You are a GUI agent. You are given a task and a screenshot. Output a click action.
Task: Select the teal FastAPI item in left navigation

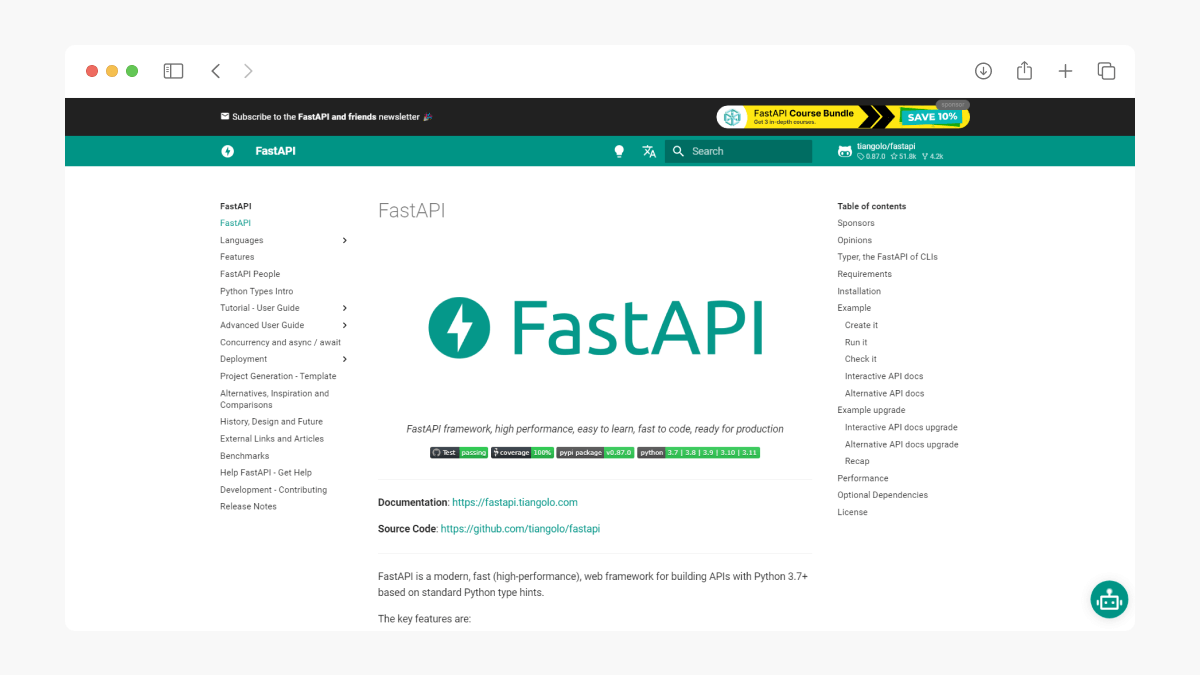click(235, 223)
